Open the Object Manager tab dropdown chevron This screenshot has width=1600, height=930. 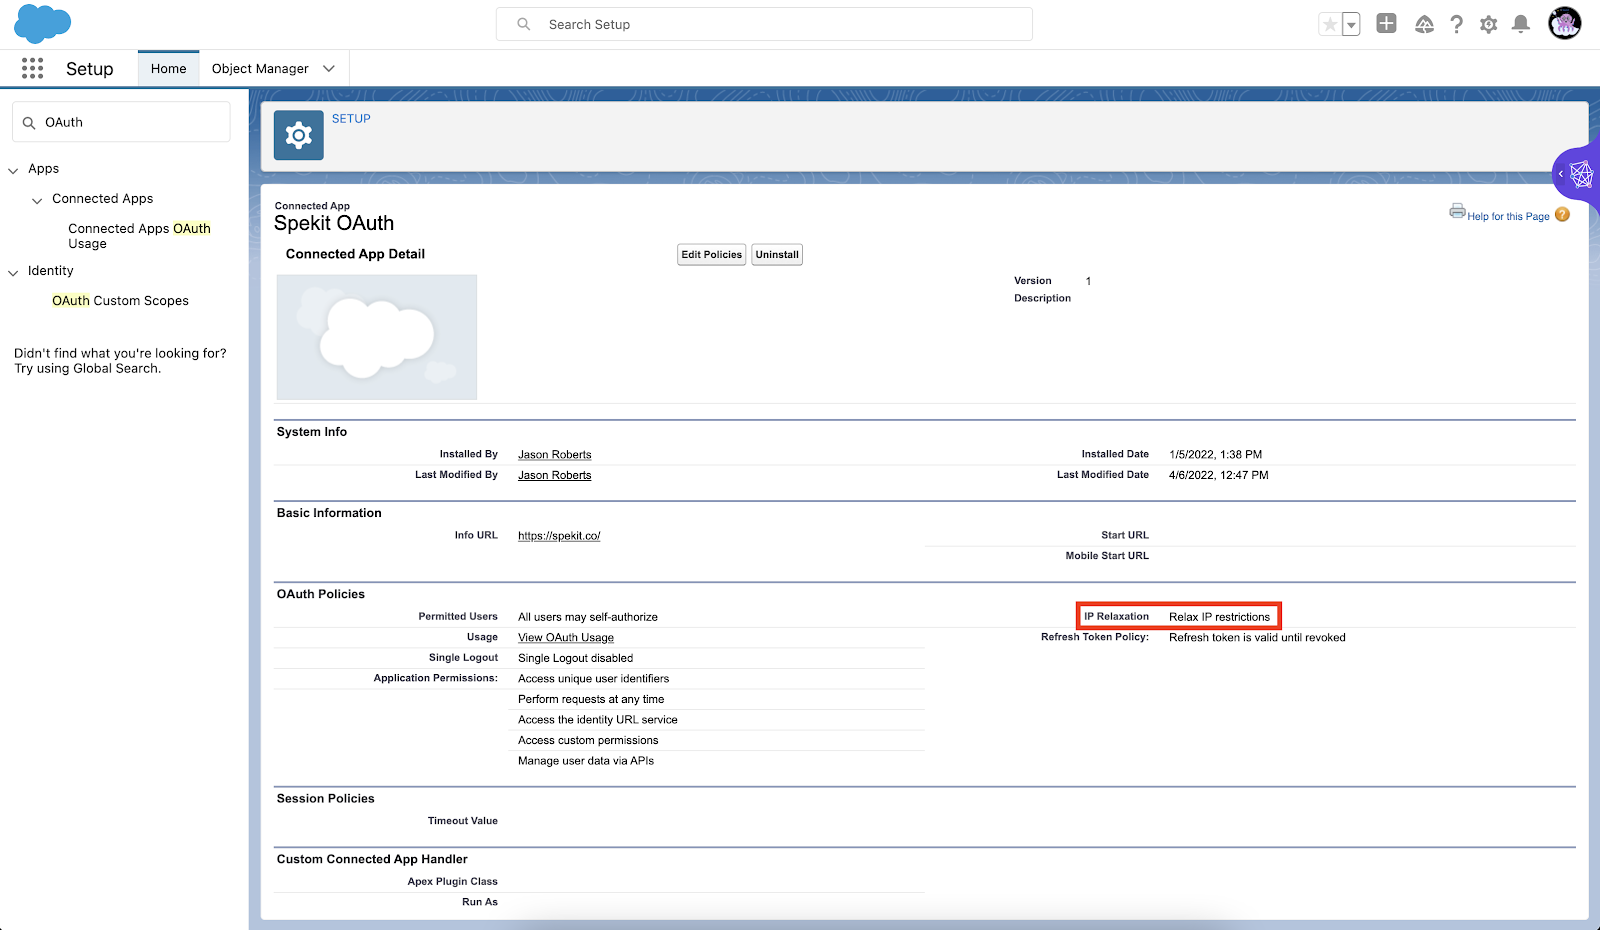(x=328, y=68)
